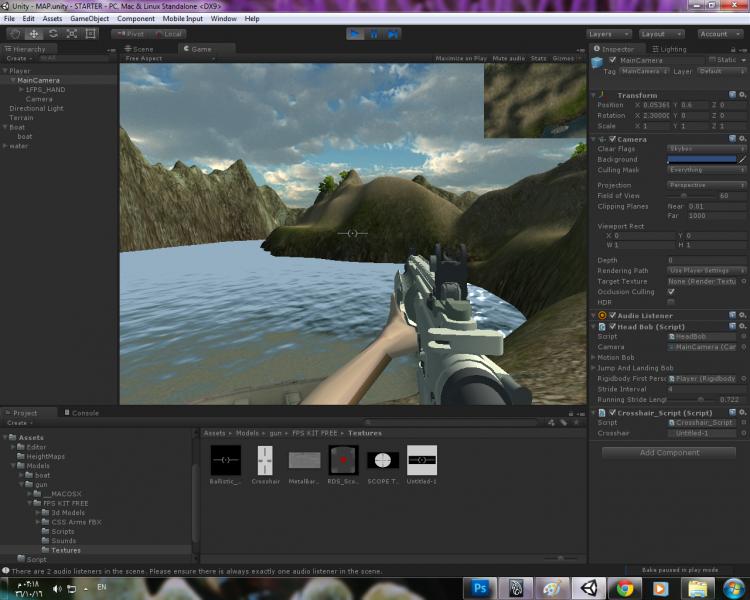Screen dimensions: 750x600
Task: Select the Scale tool in the toolbar
Action: point(71,34)
